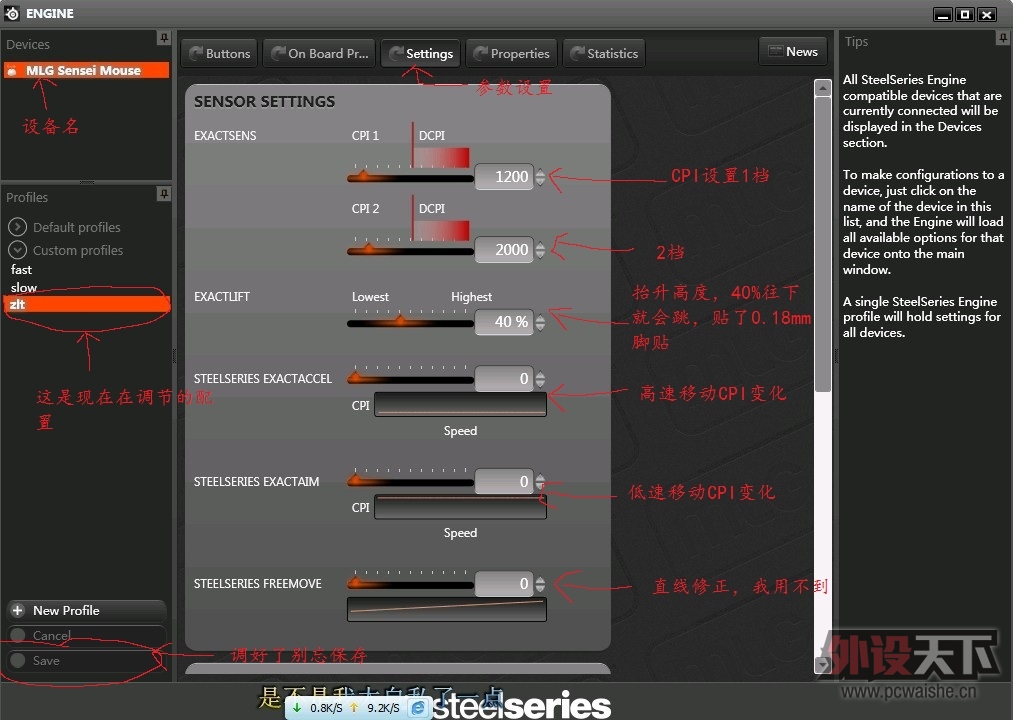1013x720 pixels.
Task: Open the Properties tab
Action: click(512, 54)
